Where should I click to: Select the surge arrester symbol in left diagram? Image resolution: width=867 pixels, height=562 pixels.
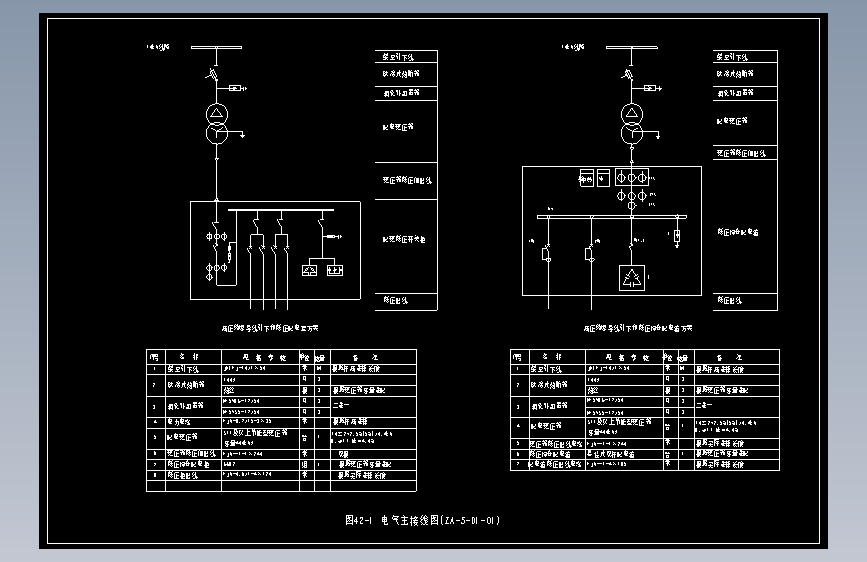tap(238, 88)
